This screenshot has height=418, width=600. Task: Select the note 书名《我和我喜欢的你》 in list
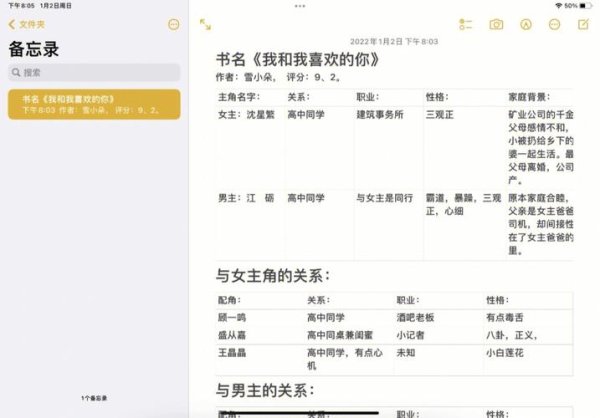click(94, 104)
